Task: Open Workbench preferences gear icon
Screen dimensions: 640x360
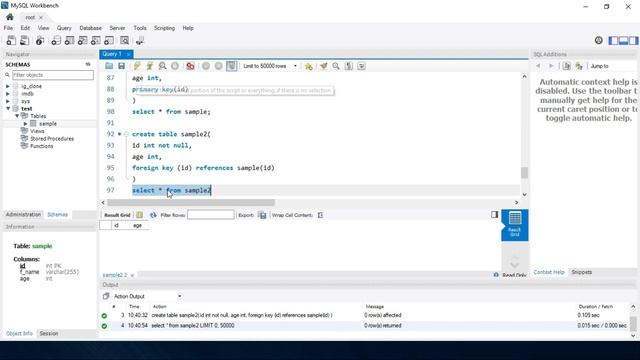Action: tap(598, 40)
